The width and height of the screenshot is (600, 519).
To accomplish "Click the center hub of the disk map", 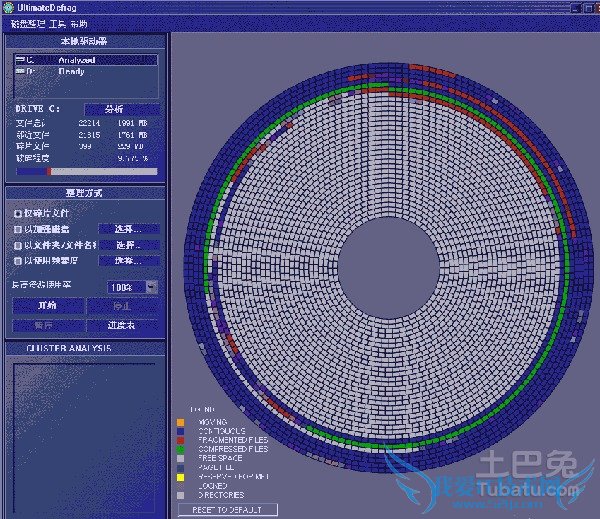I will point(389,268).
